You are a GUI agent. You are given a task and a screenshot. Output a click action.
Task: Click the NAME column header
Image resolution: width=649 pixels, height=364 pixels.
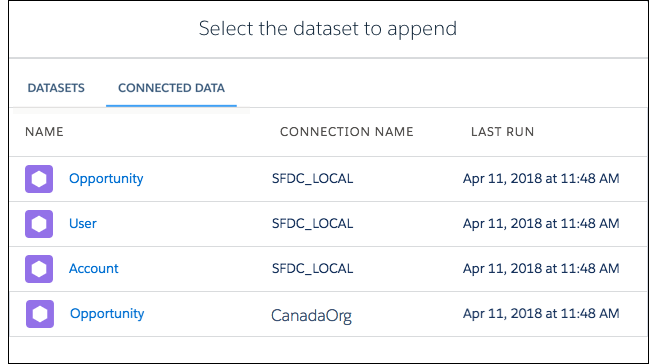[44, 132]
